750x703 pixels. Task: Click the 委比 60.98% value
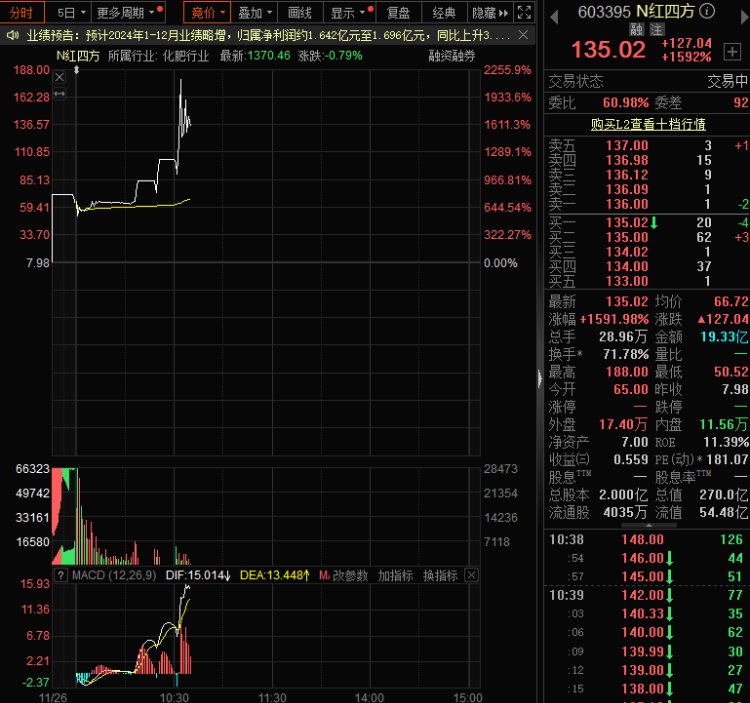coord(626,103)
